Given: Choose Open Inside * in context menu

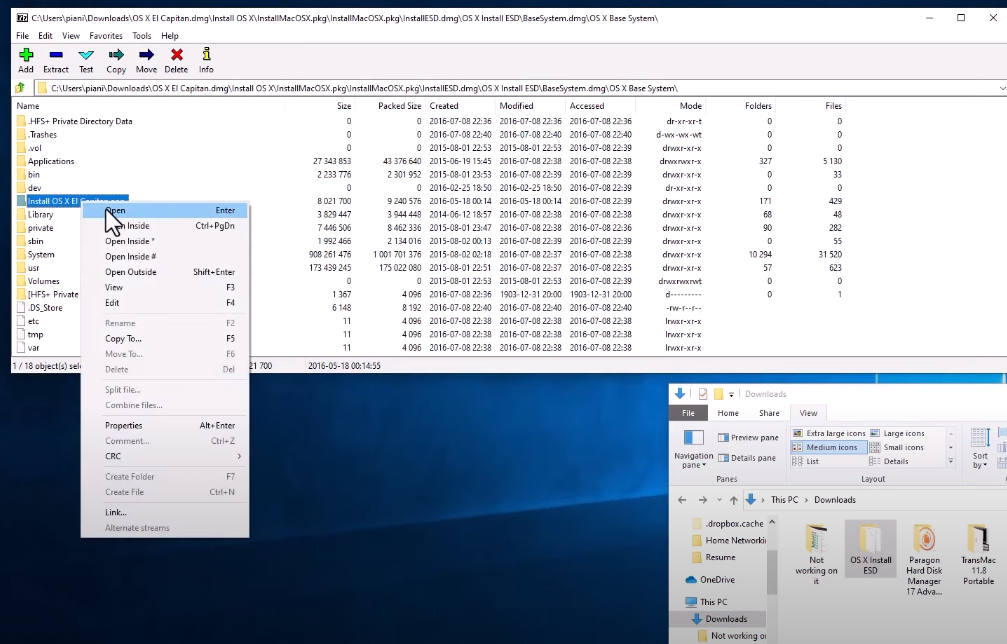Looking at the screenshot, I should 165,241.
